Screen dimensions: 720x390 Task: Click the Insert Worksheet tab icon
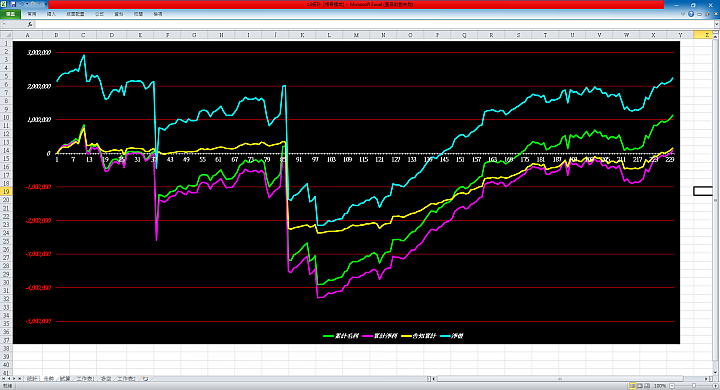tap(145, 379)
